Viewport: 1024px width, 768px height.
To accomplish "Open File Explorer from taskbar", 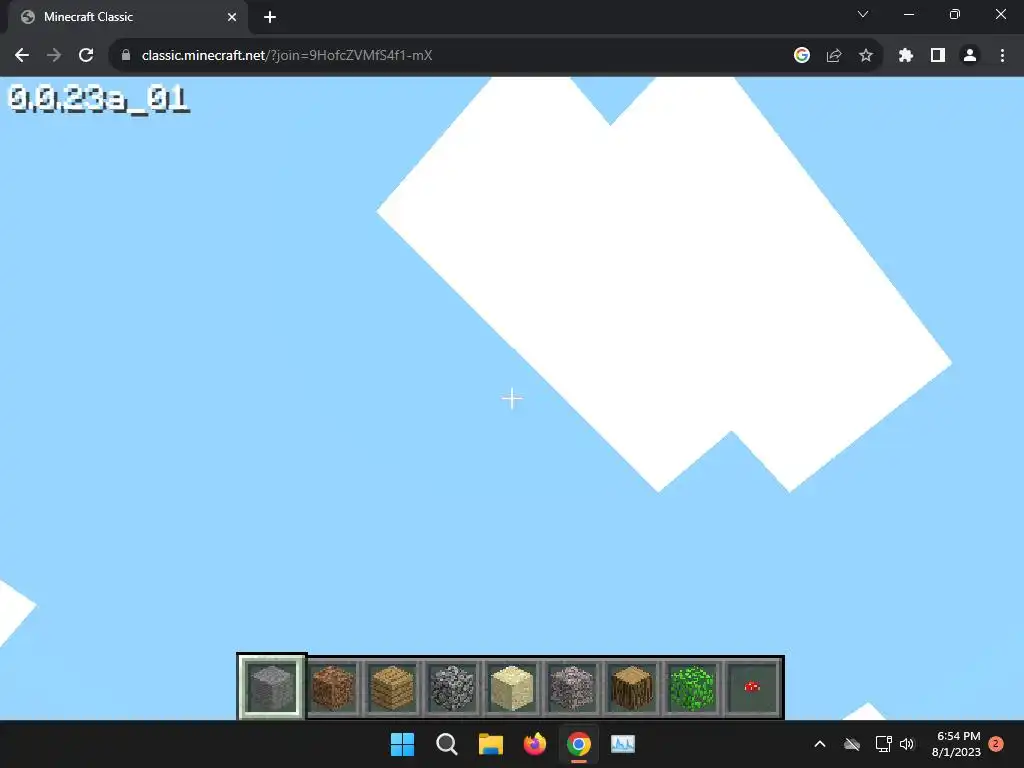I will tap(490, 744).
